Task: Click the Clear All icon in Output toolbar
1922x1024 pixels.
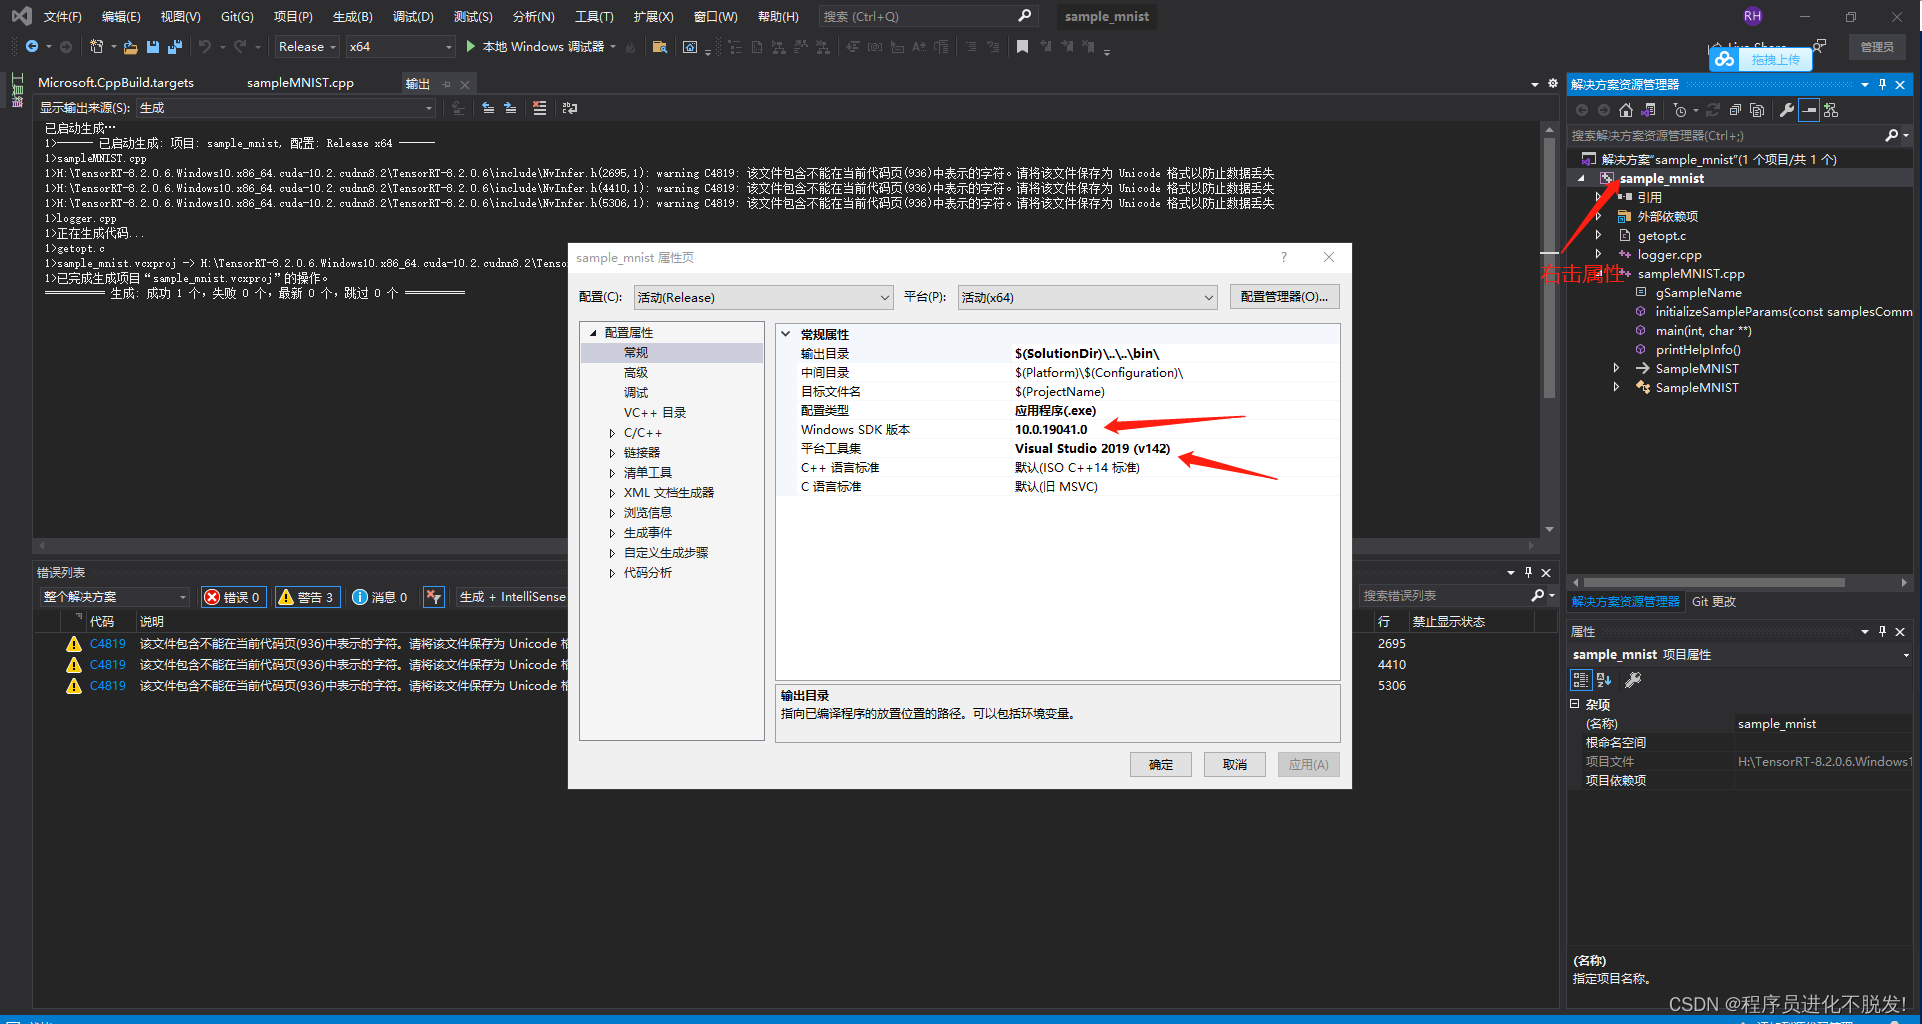Action: [x=540, y=108]
